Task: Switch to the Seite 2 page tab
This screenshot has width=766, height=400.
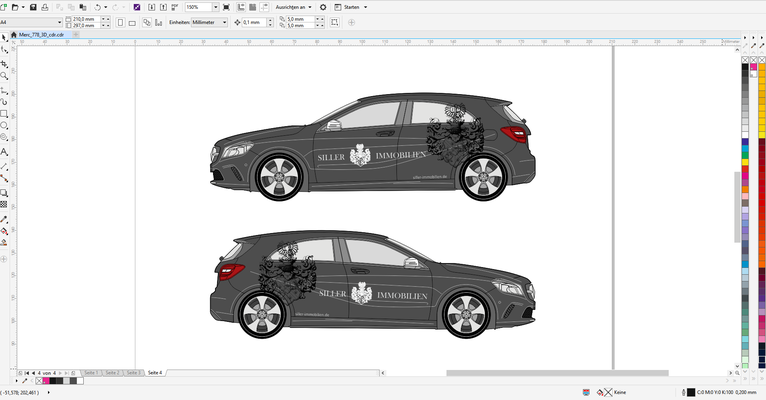Action: pos(112,373)
